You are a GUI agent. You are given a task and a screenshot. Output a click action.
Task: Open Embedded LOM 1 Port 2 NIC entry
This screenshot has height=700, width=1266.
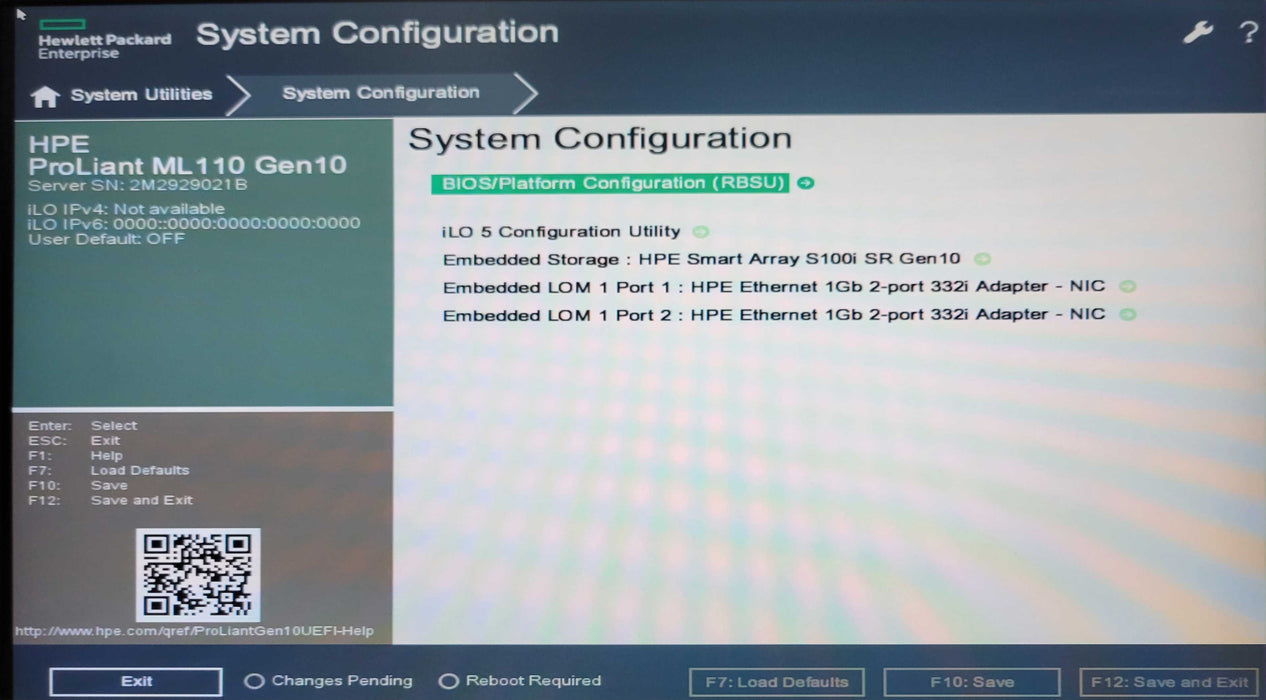point(774,315)
